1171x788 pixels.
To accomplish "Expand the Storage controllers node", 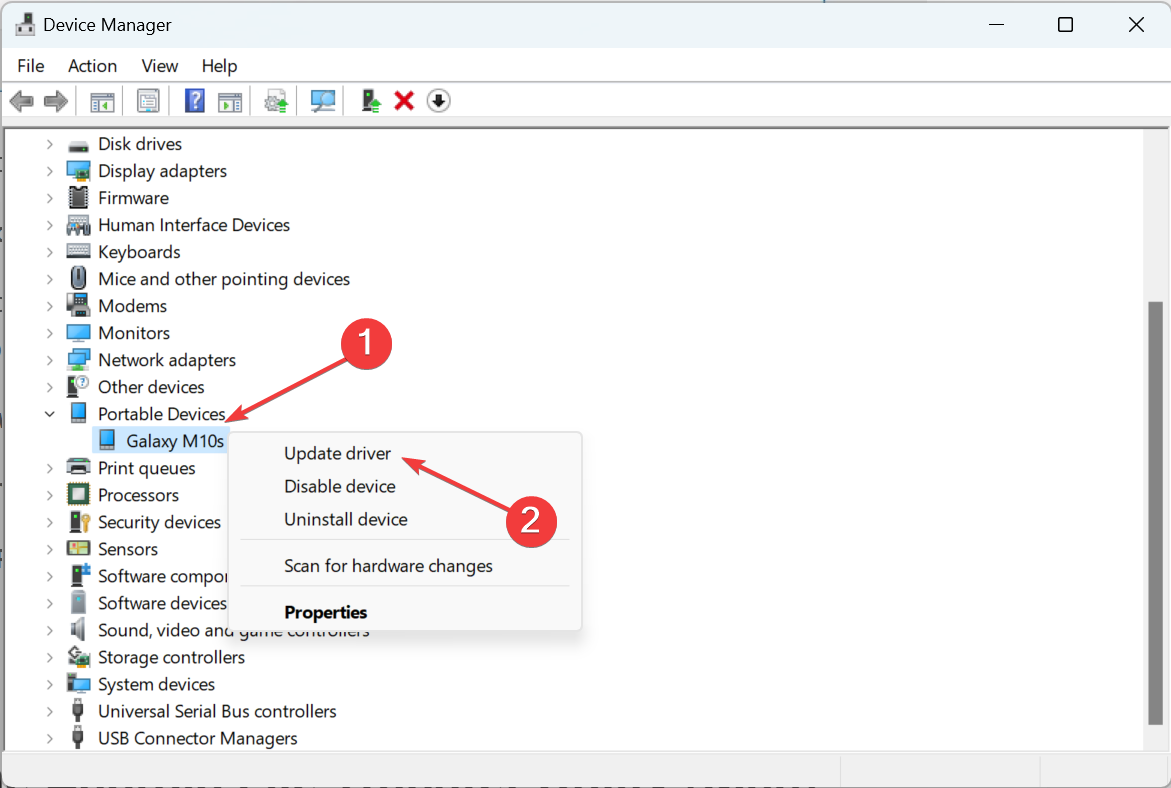I will click(49, 657).
